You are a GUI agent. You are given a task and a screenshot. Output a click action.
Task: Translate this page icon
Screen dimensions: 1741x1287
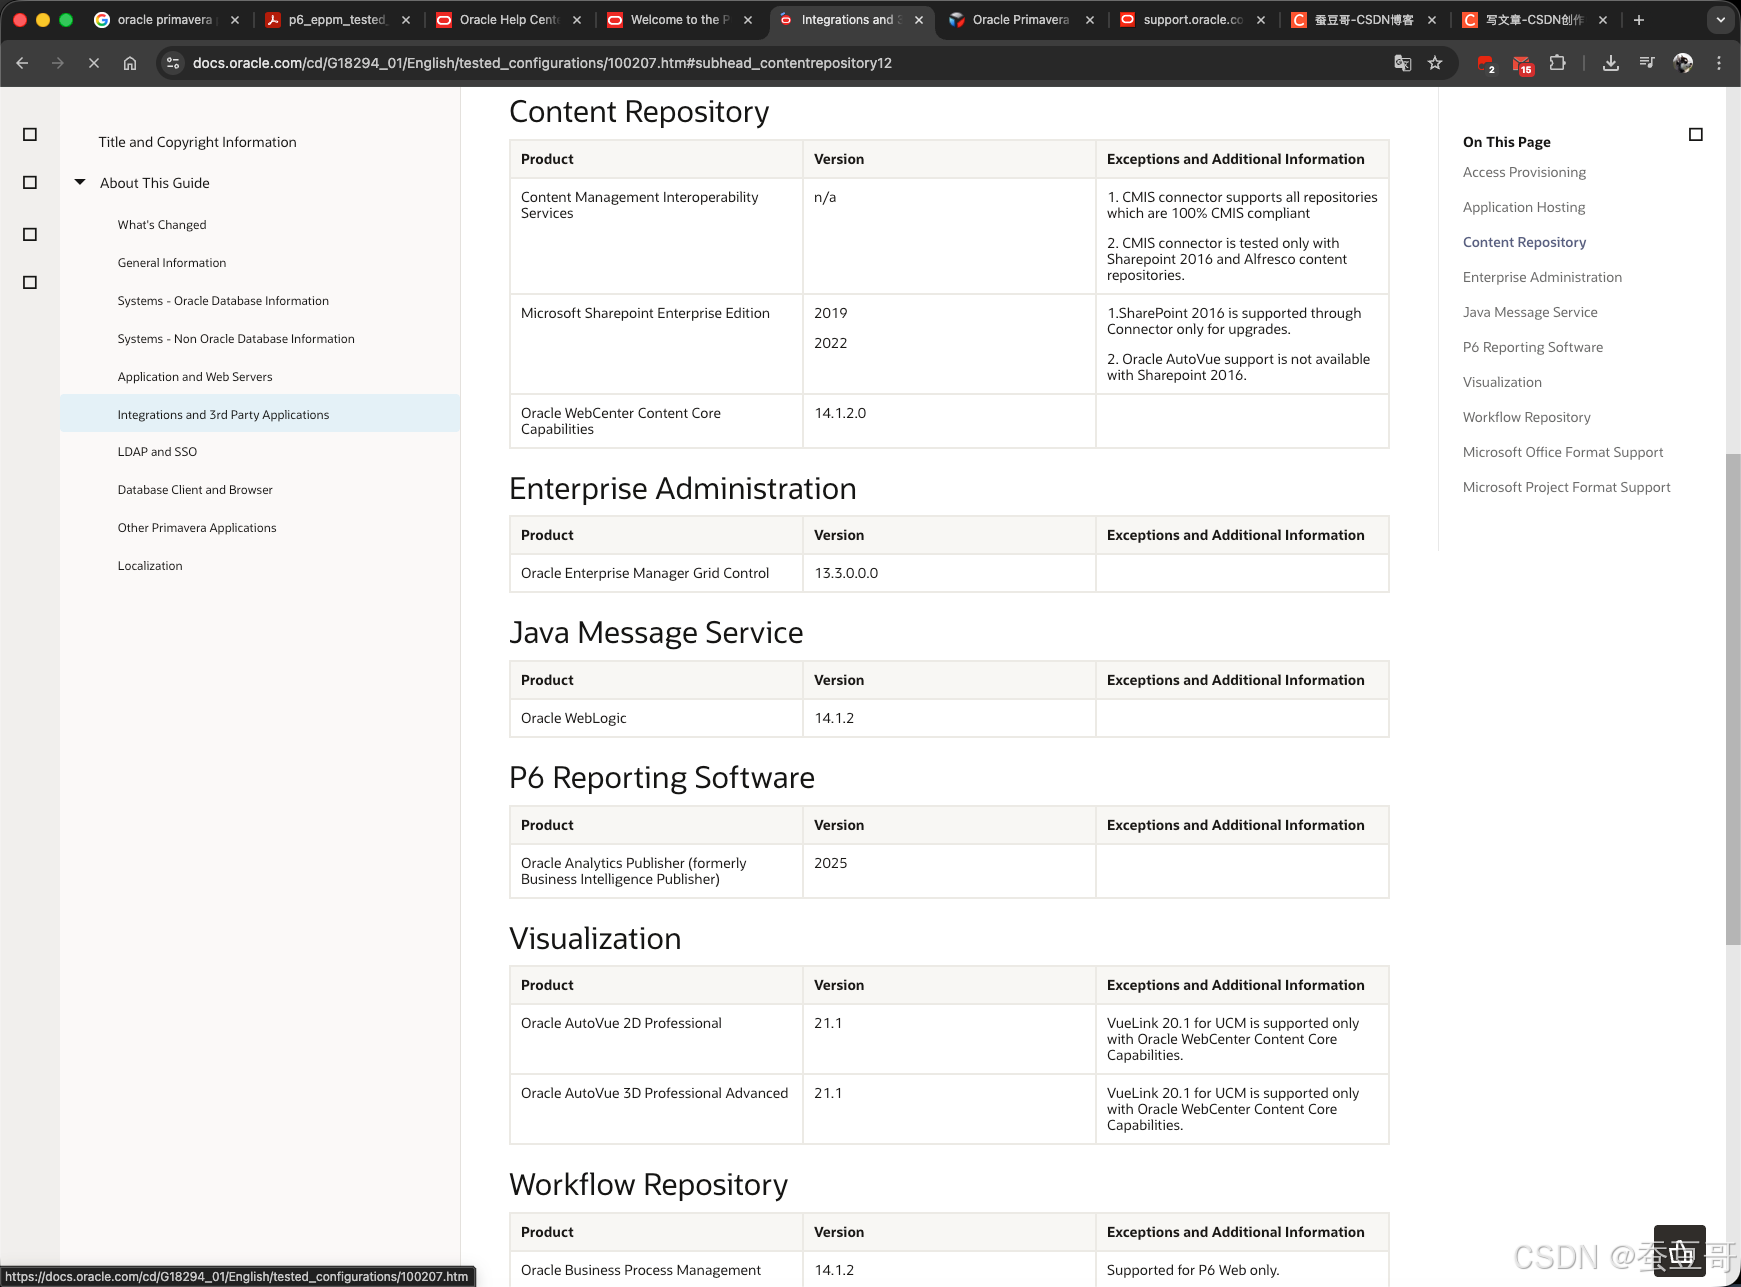1403,63
